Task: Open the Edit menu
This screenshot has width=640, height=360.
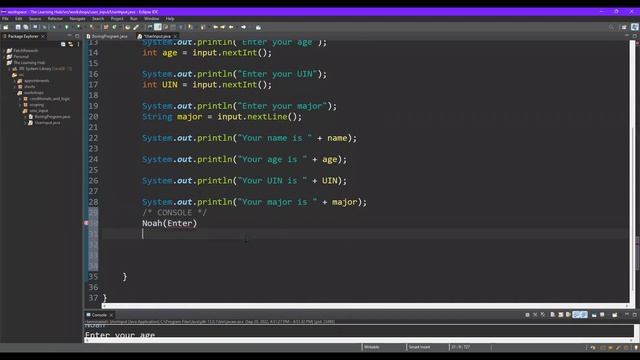Action: pos(18,19)
